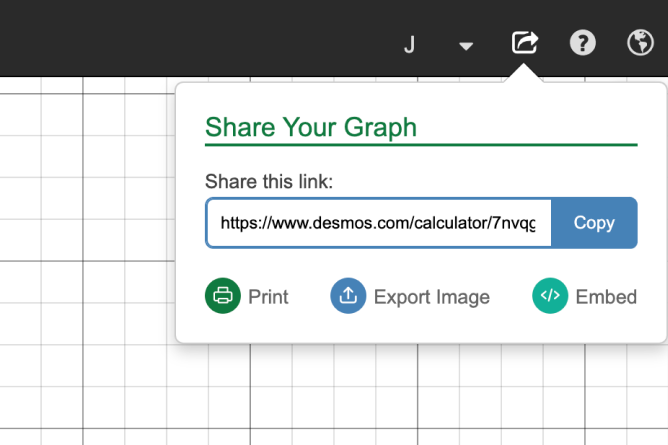Click the 'Share this link:' label
Viewport: 668px width, 445px height.
coord(268,181)
